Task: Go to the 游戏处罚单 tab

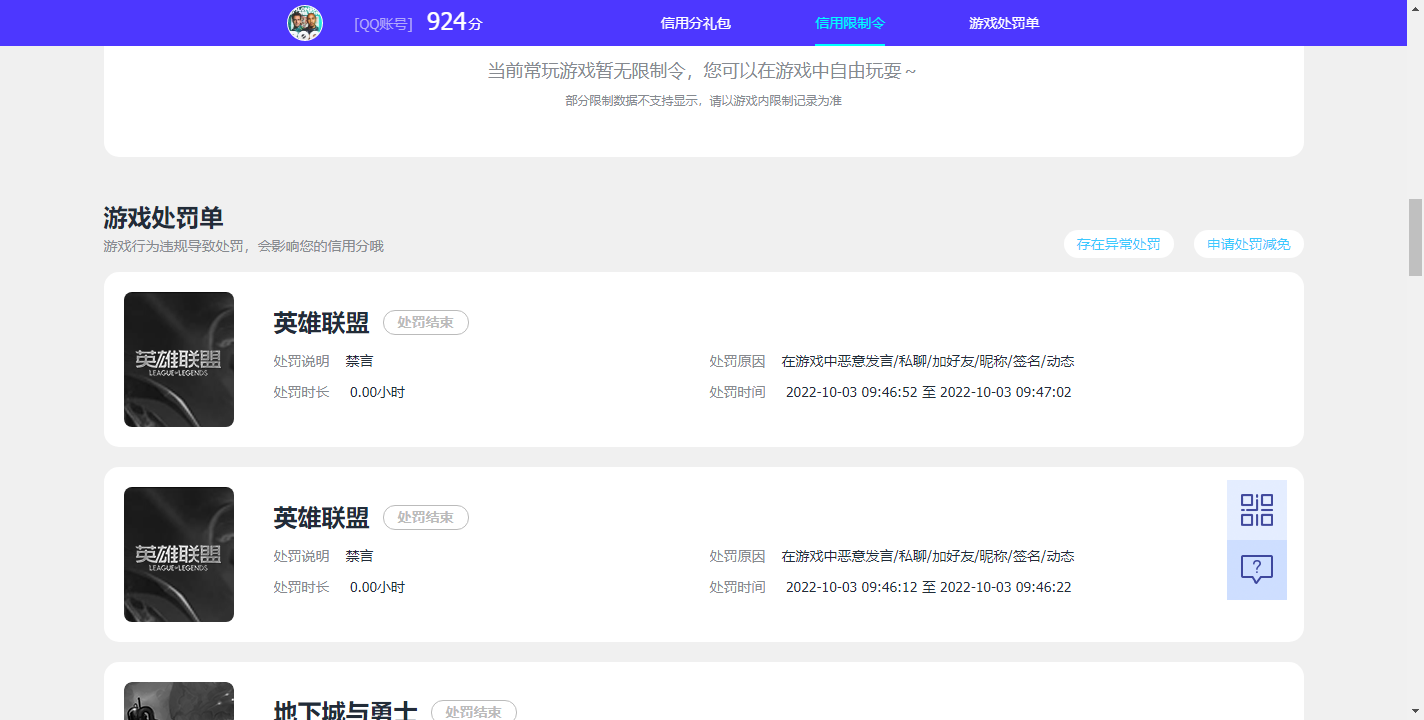Action: pos(1004,23)
